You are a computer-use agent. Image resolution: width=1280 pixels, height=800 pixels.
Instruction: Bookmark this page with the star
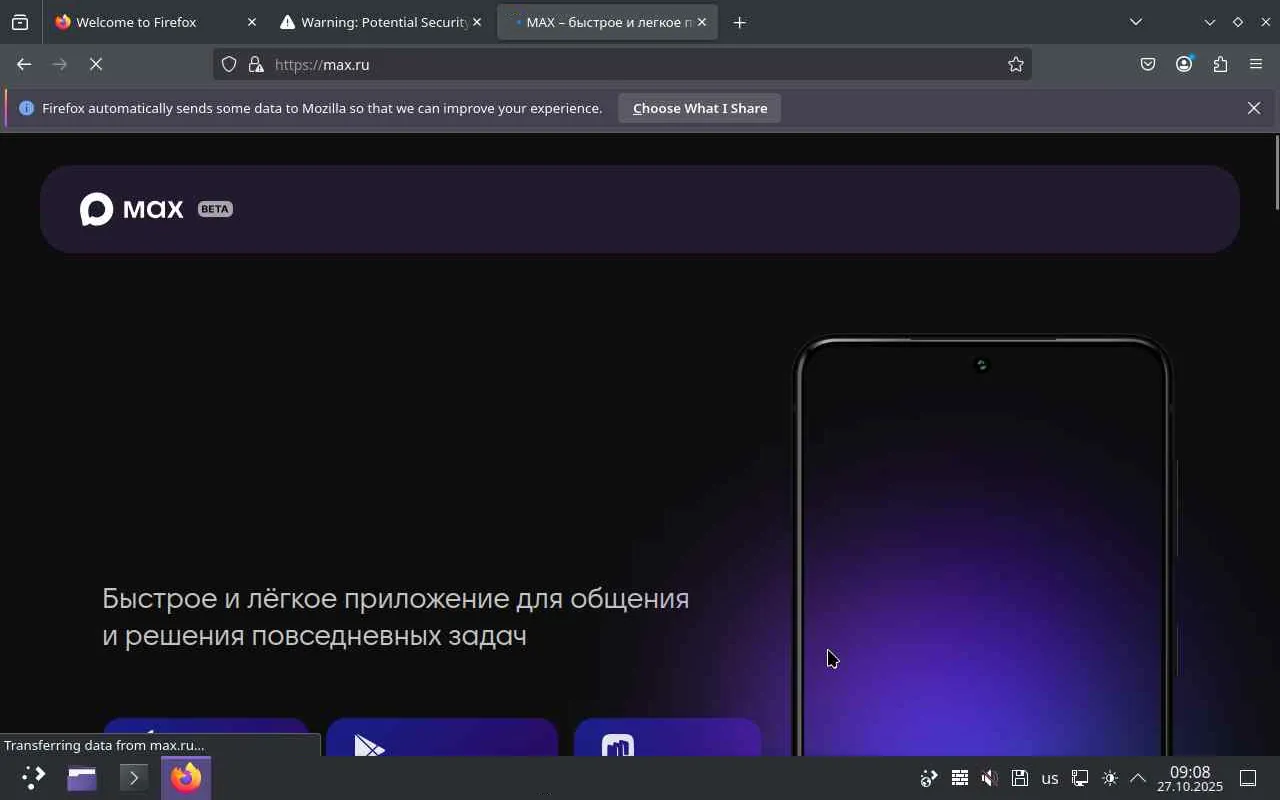(x=1016, y=64)
